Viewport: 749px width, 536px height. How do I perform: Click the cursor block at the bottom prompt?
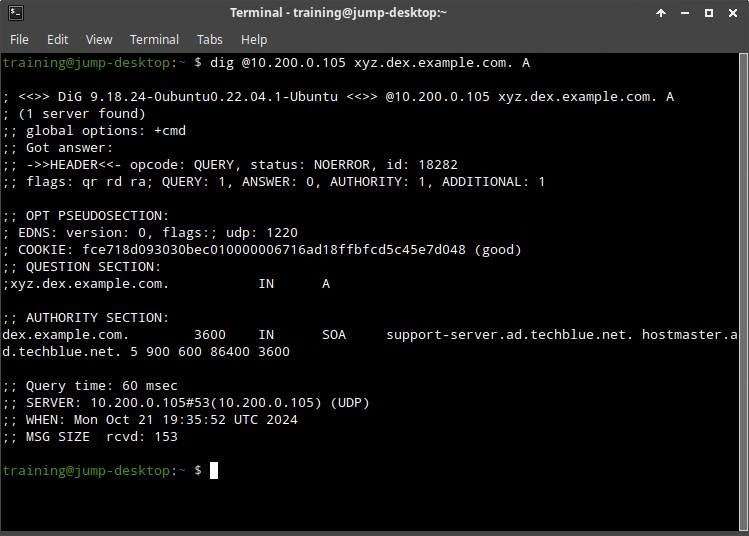click(214, 470)
